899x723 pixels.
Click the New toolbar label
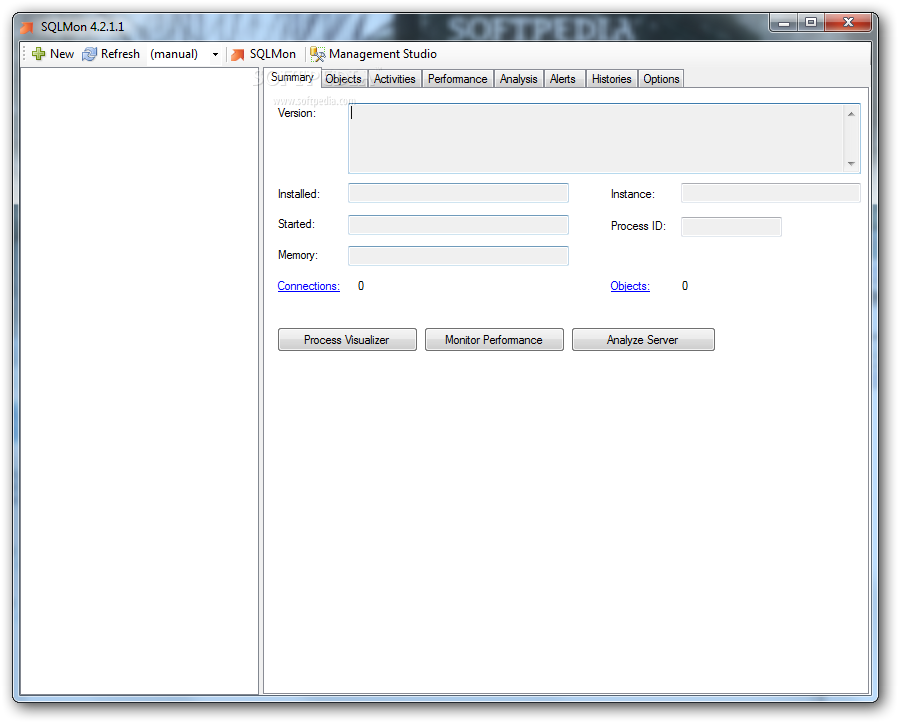pos(62,54)
